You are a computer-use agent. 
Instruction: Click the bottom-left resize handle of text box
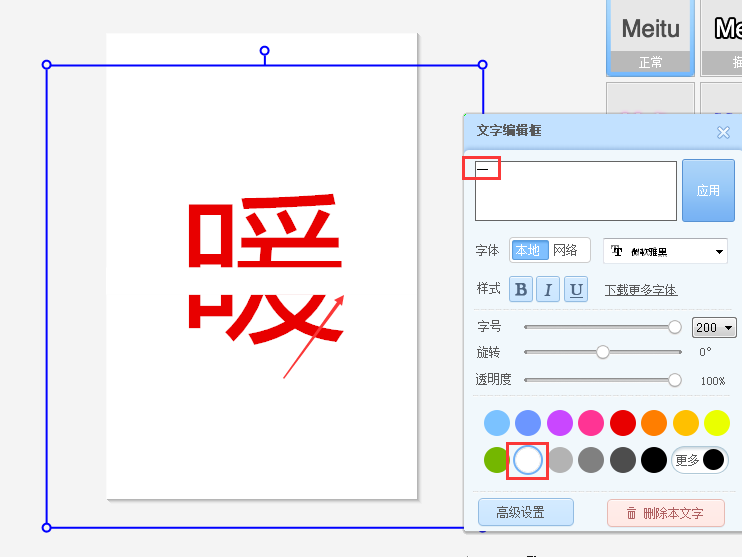[46, 528]
